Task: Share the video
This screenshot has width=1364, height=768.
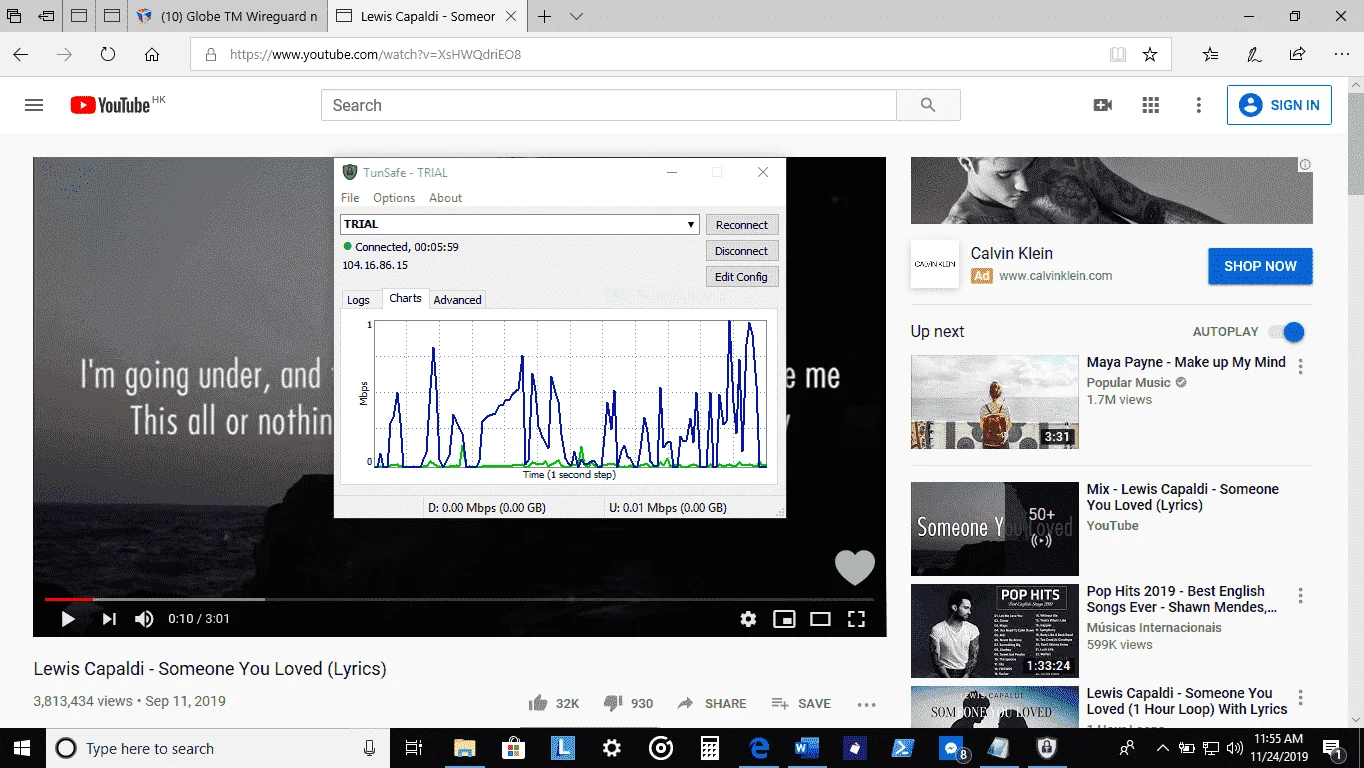Action: coord(711,703)
